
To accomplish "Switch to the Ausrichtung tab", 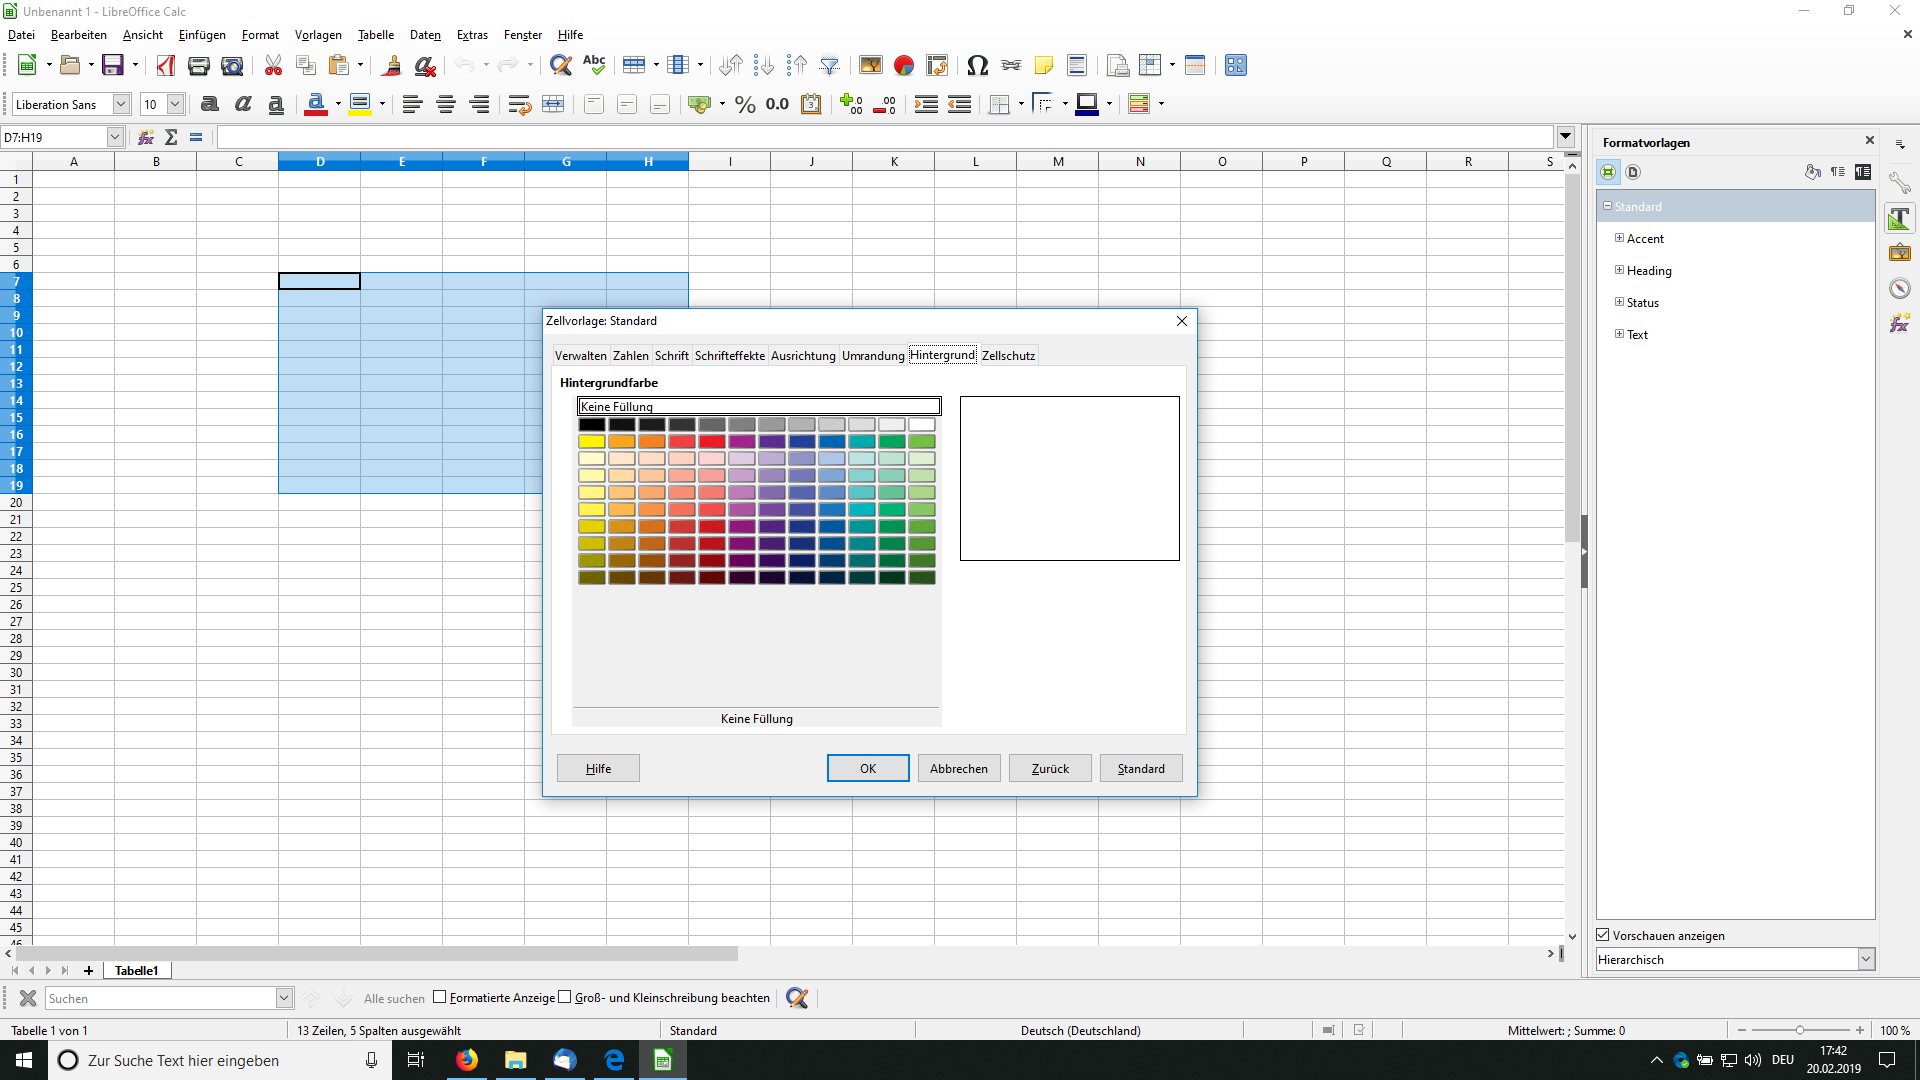I will pyautogui.click(x=800, y=355).
